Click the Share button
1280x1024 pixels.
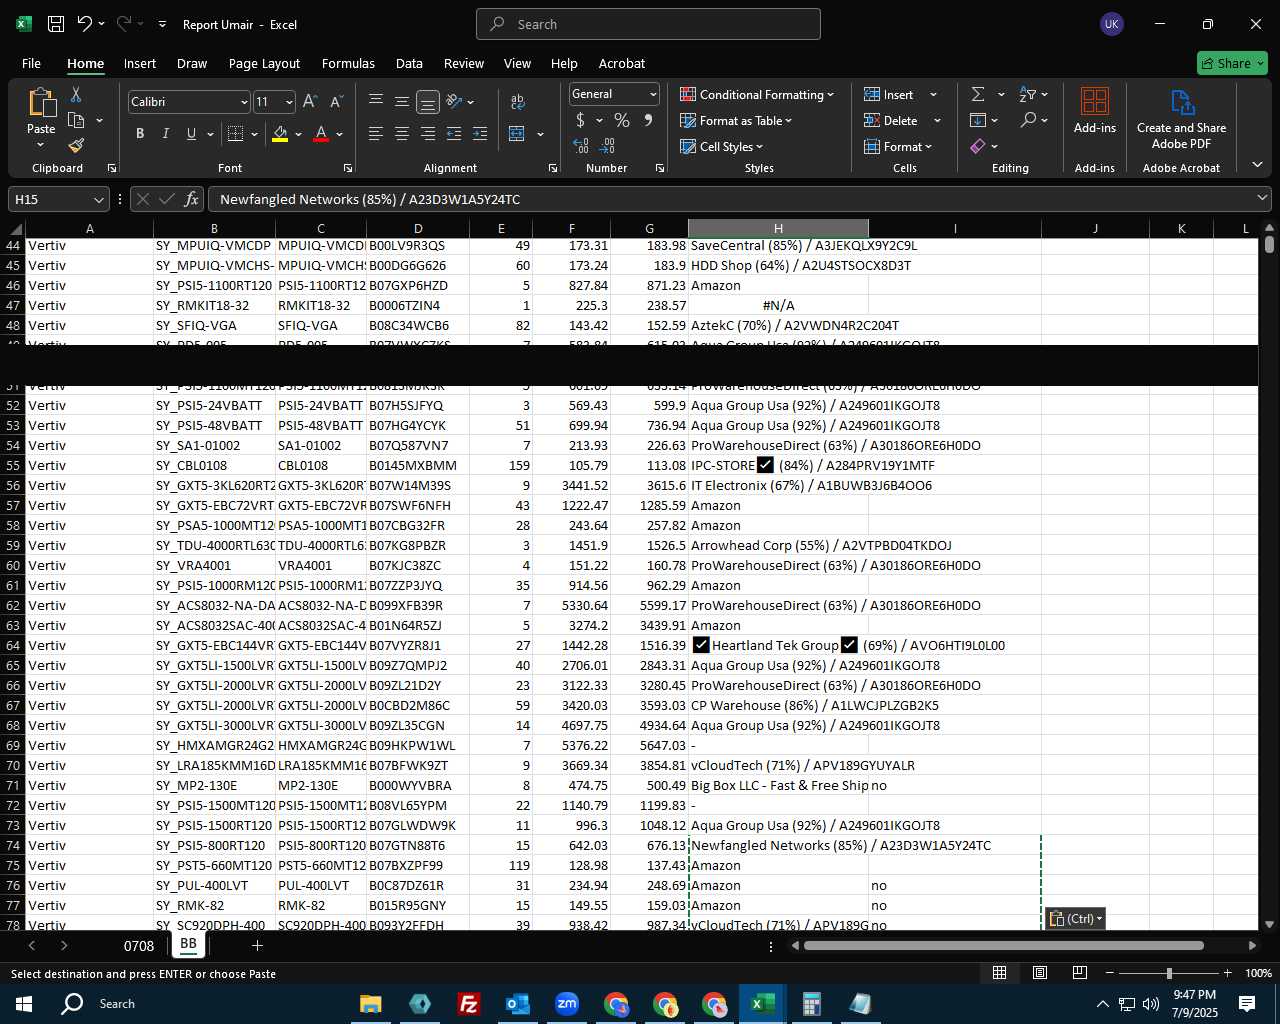1232,63
